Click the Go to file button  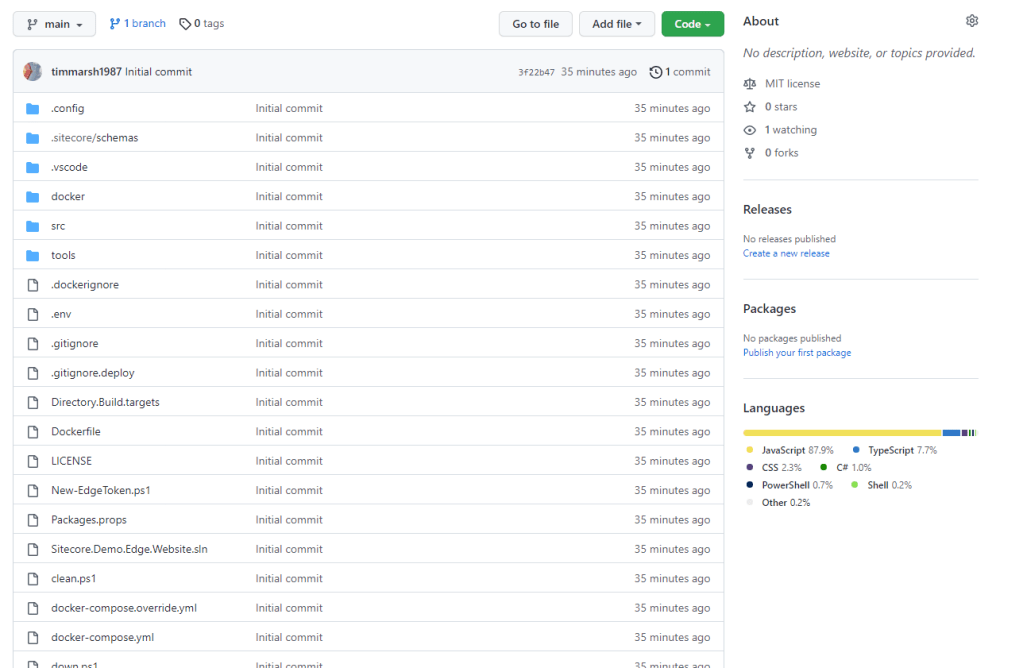point(535,23)
